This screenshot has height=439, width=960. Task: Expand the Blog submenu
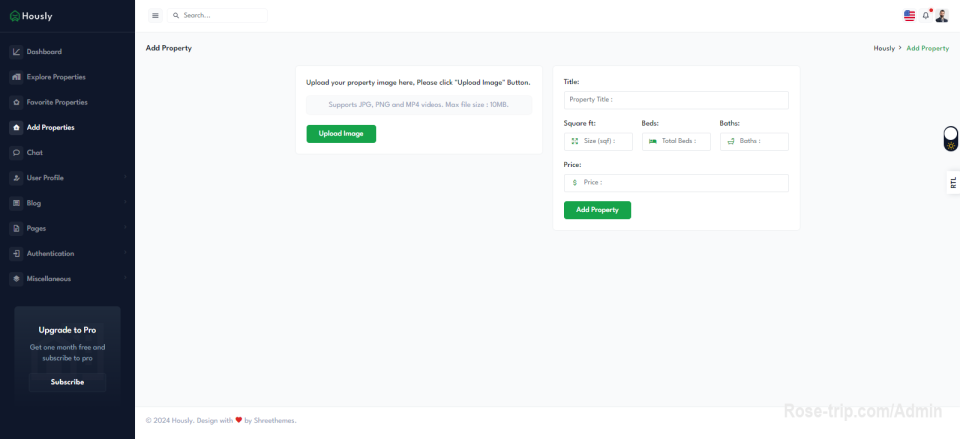[x=34, y=203]
